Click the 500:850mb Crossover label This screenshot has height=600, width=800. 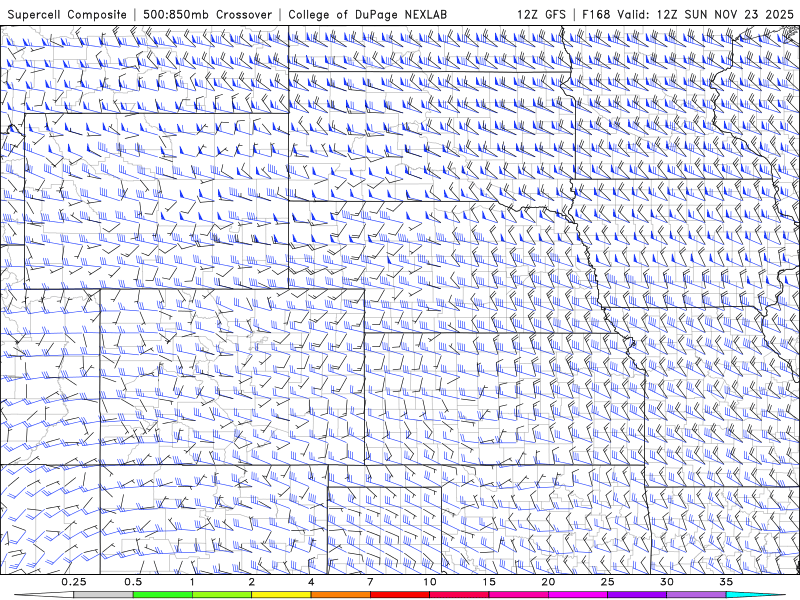[x=208, y=14]
